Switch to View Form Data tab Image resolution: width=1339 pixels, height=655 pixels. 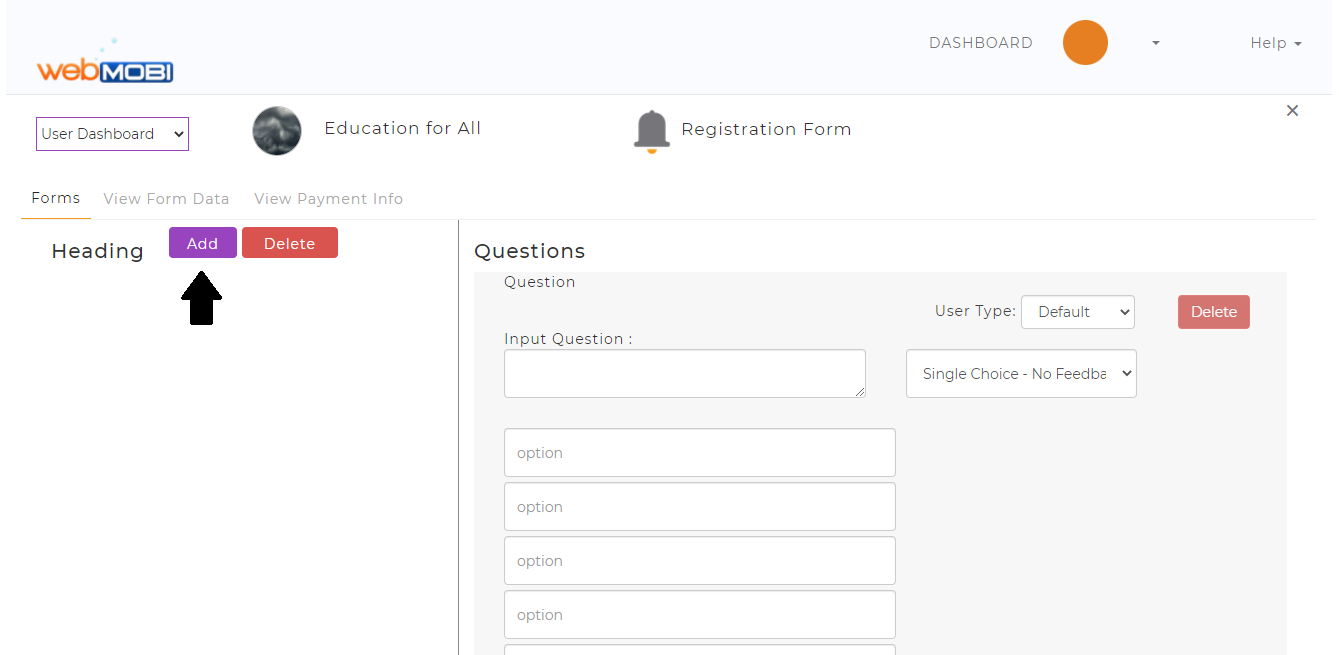166,199
